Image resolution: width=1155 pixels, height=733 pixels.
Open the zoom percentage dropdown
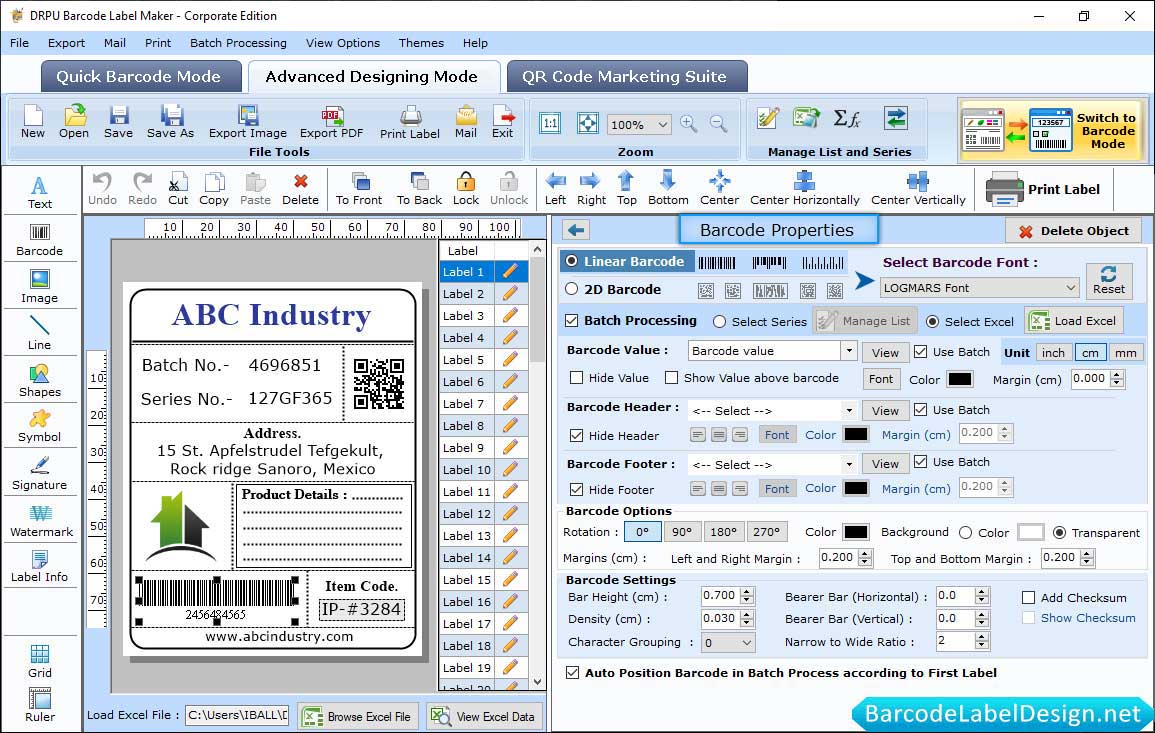click(662, 124)
